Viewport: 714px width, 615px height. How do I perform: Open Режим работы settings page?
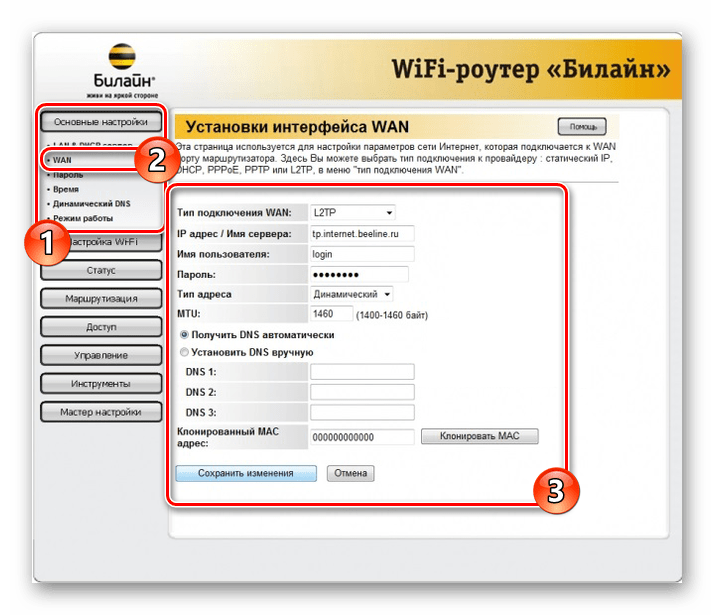click(83, 218)
